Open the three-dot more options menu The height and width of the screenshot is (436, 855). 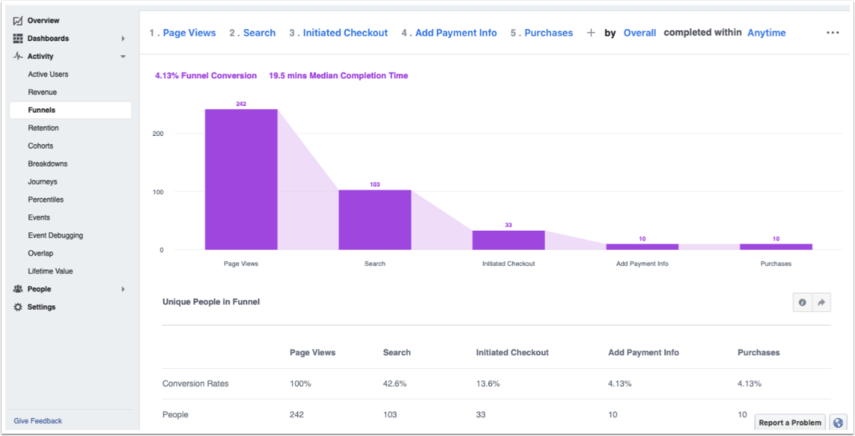[x=832, y=33]
